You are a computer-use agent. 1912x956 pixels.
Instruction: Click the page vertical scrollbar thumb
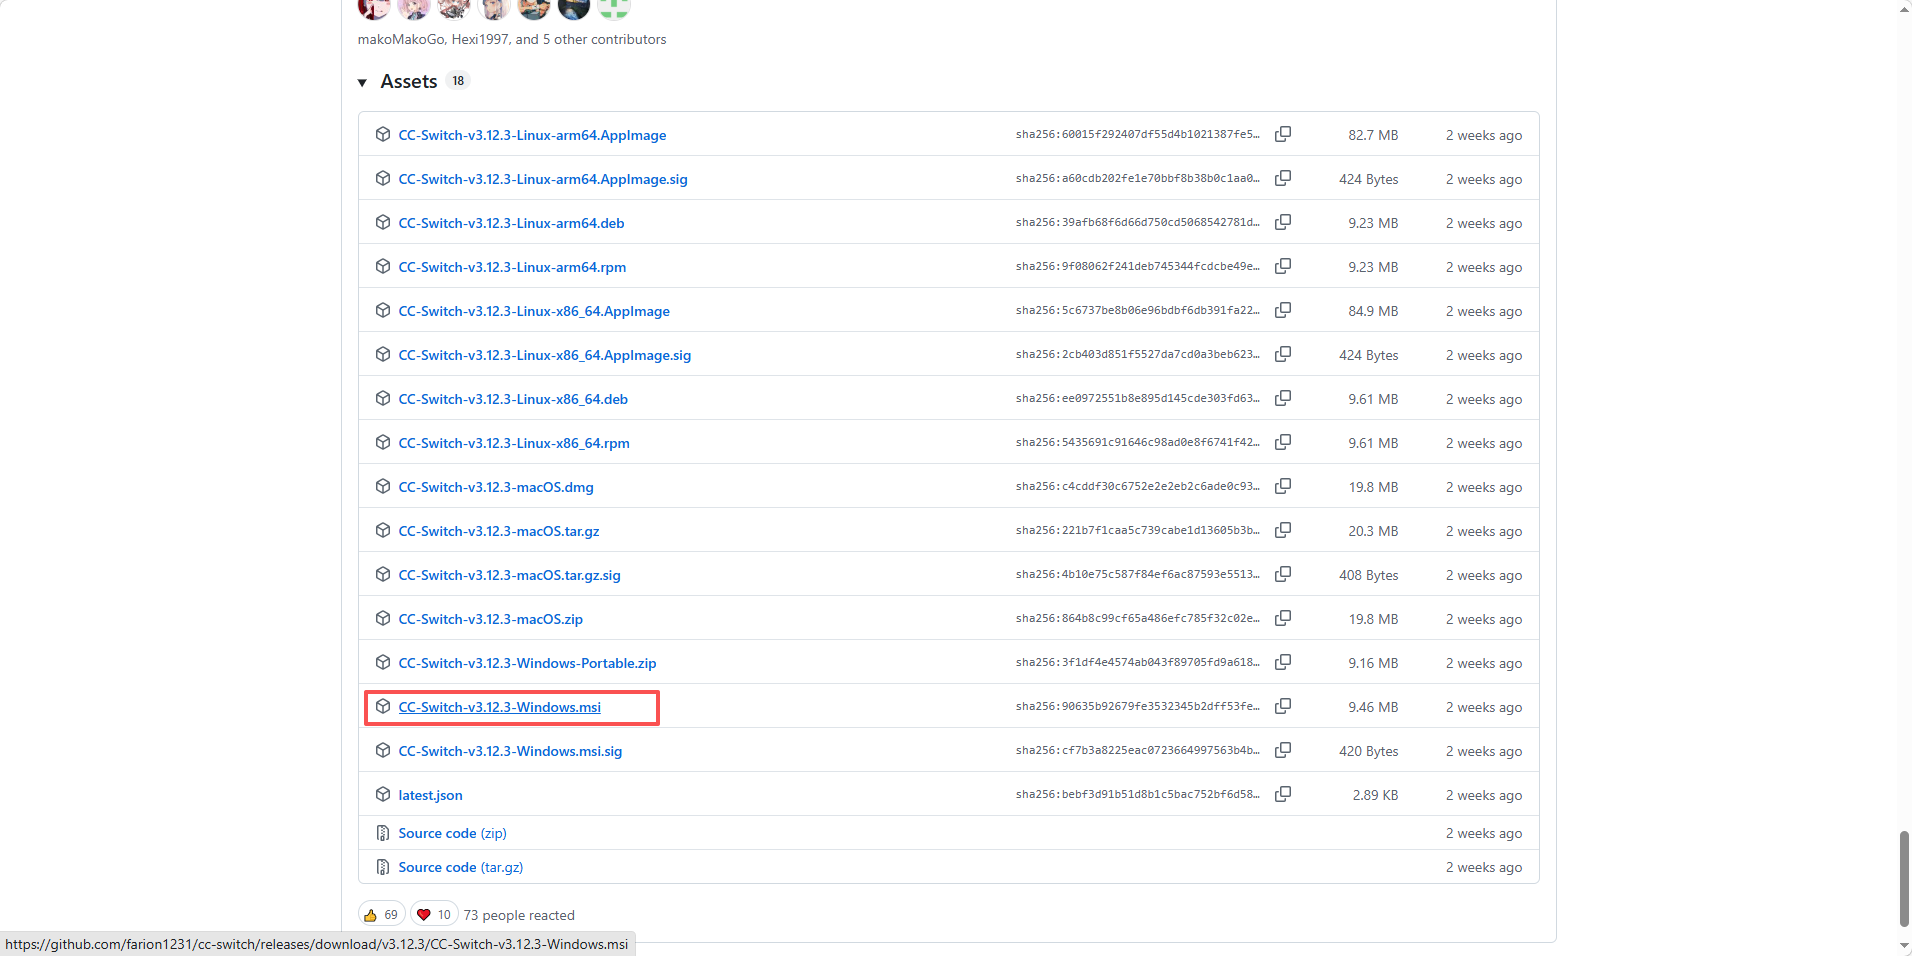coord(1904,879)
